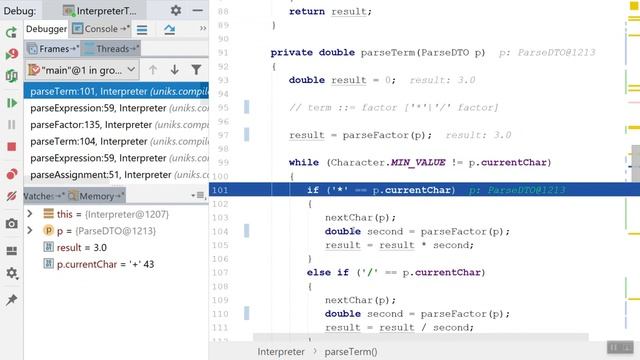Image resolution: width=640 pixels, height=360 pixels.
Task: Click the Step Over icon
Action: (x=169, y=29)
